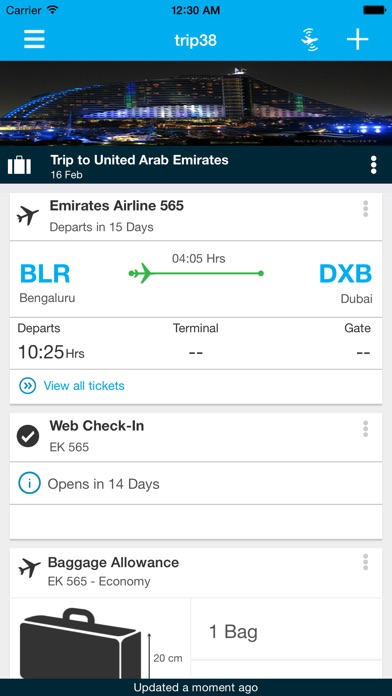
Task: Tap the BLR Bengaluru departure airport
Action: pos(47,283)
